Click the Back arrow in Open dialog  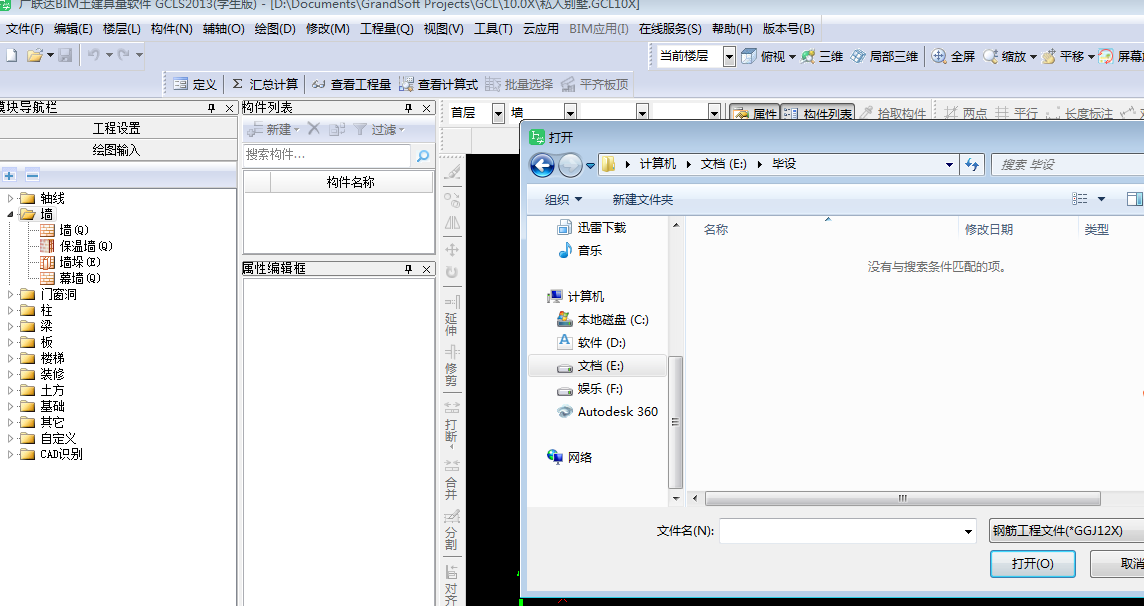pyautogui.click(x=542, y=165)
